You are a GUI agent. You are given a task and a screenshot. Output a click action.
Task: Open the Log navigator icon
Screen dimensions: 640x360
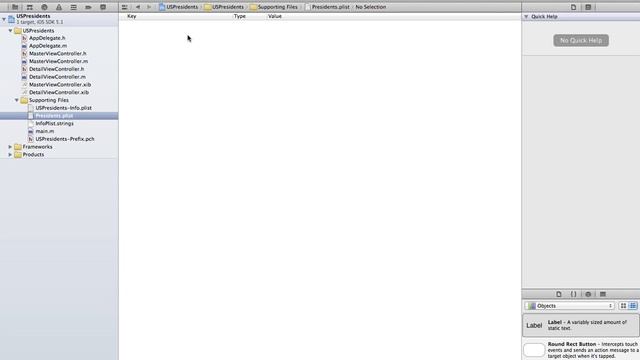(103, 7)
